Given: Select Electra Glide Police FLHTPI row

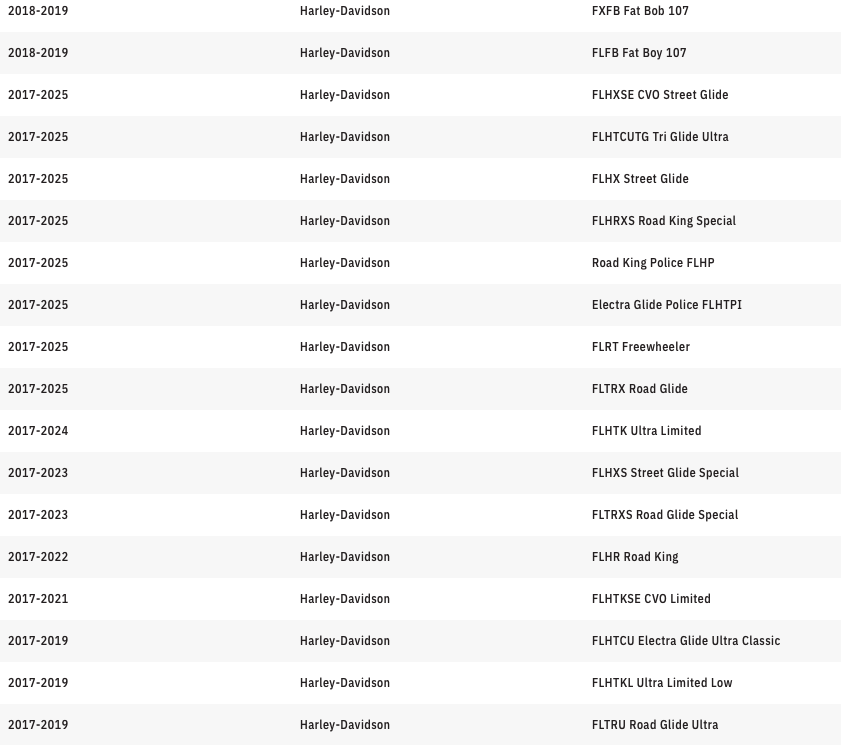Looking at the screenshot, I should (667, 305).
